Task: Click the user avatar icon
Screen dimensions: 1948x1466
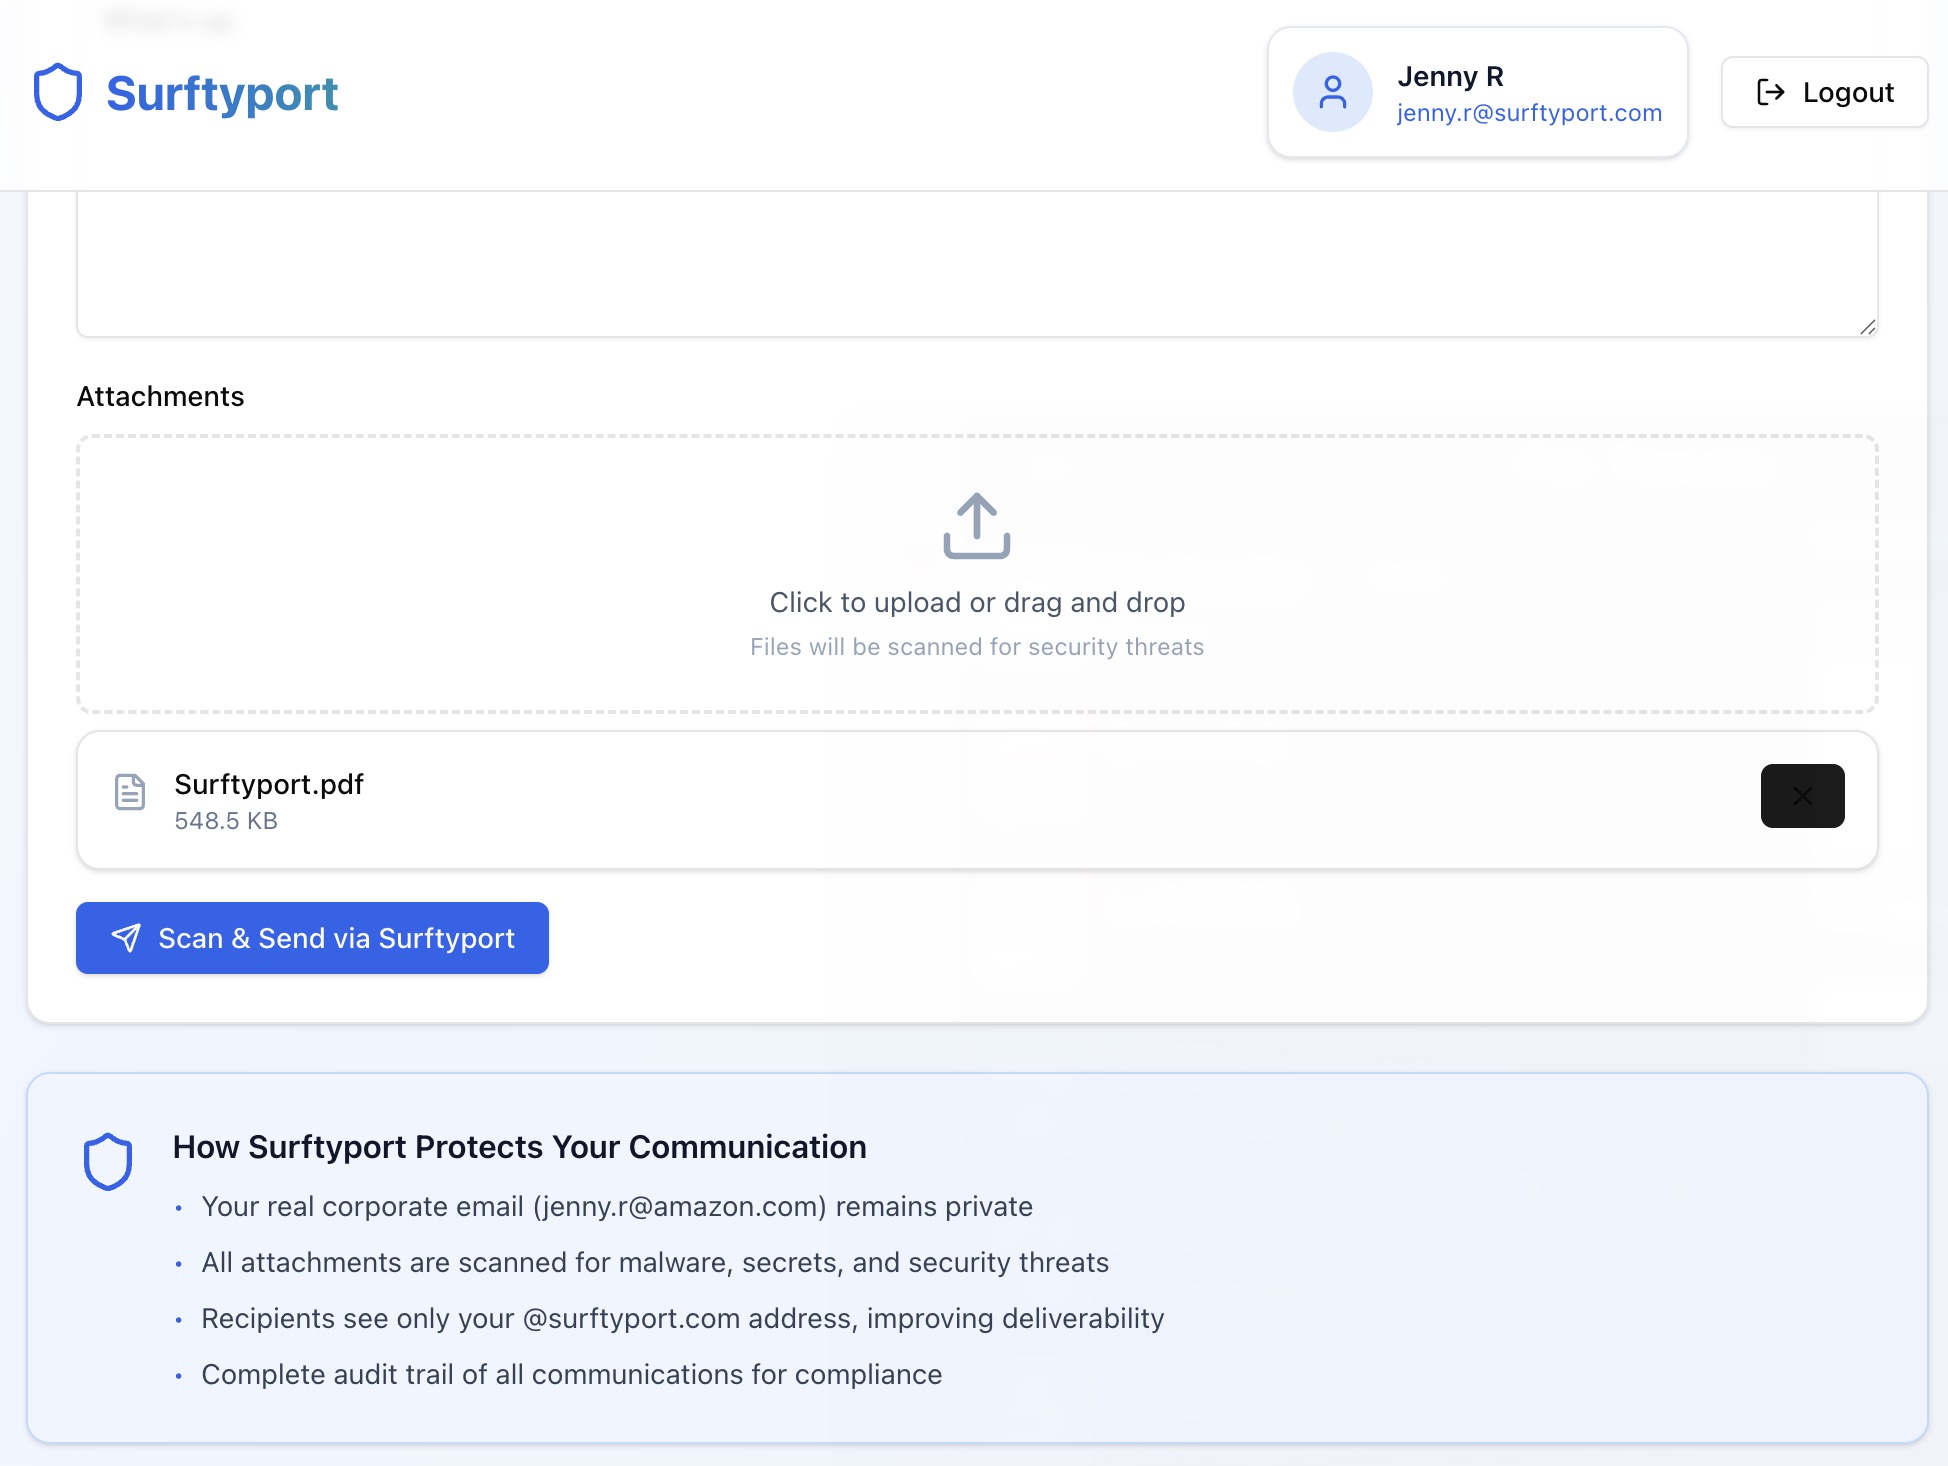Action: pos(1332,92)
